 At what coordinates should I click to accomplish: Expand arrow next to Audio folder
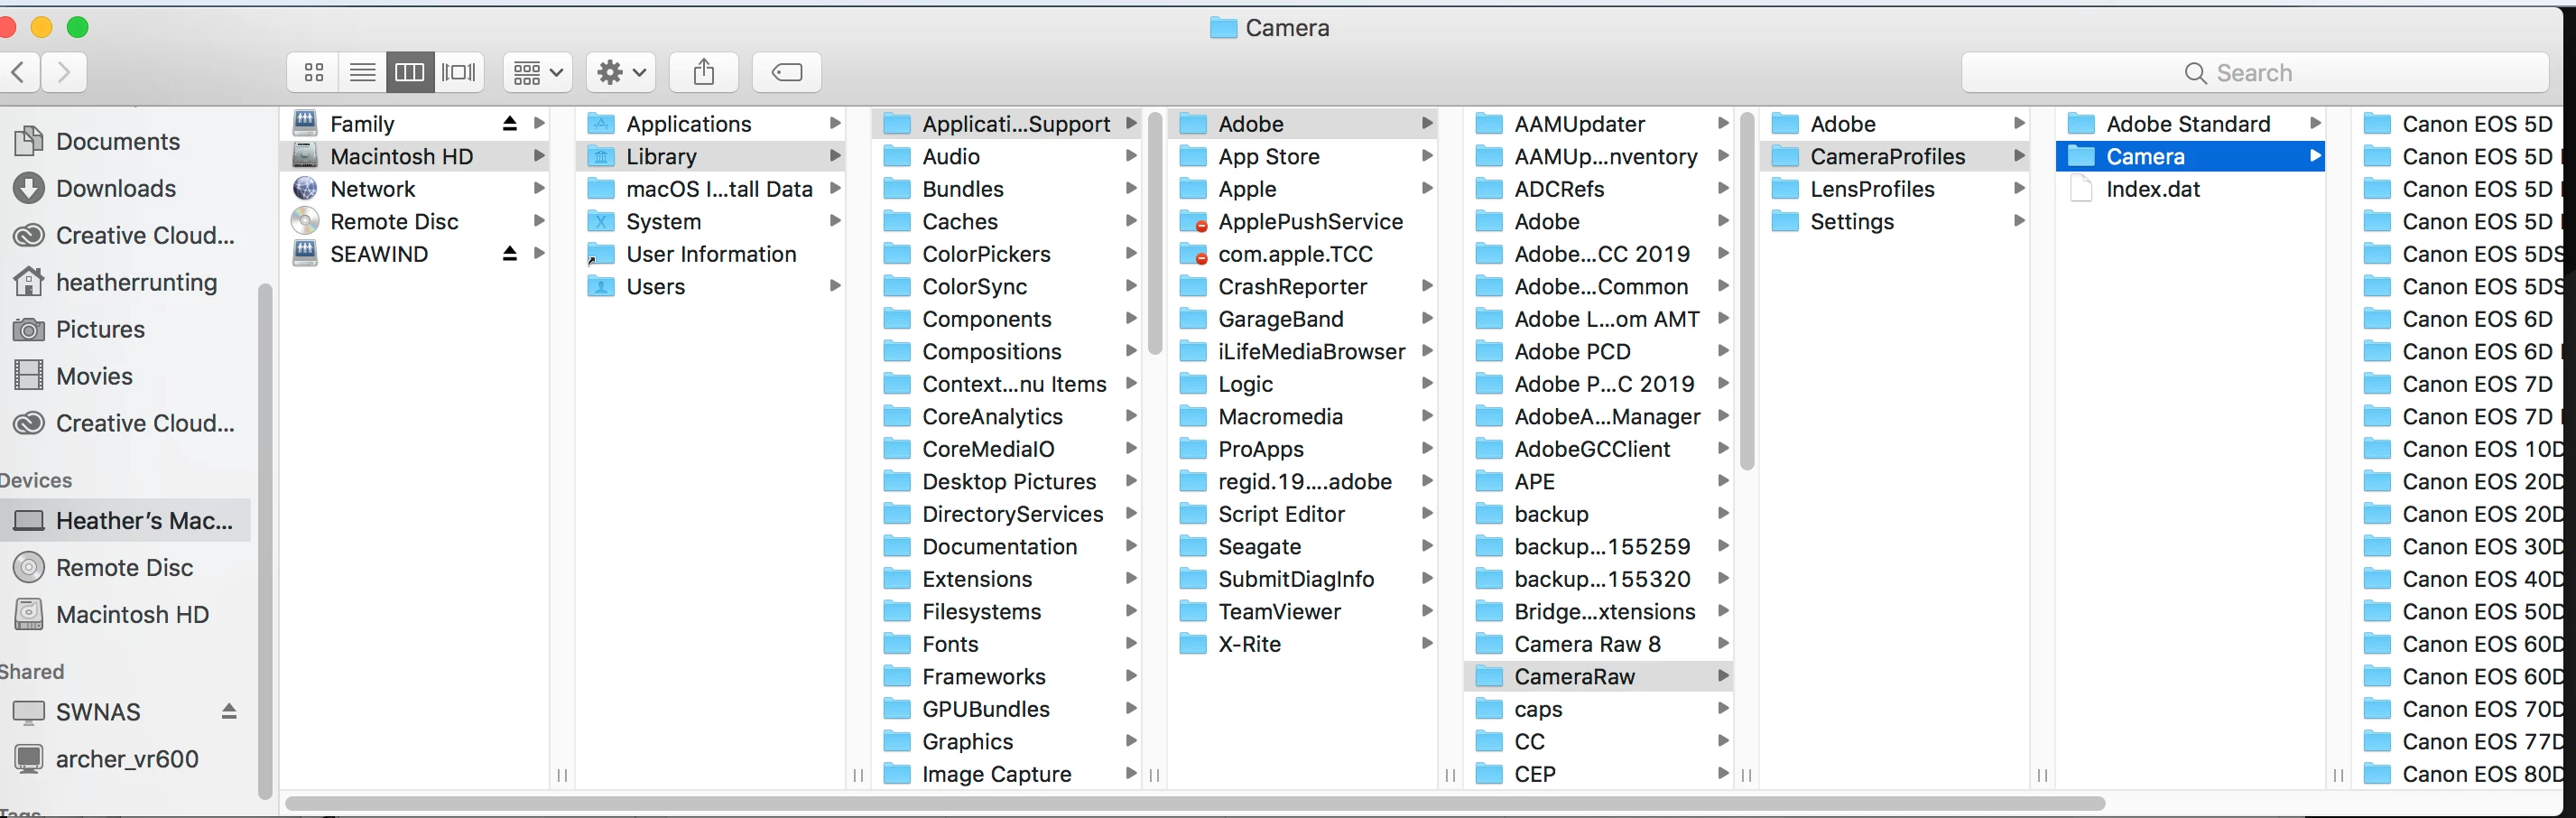pyautogui.click(x=1131, y=156)
